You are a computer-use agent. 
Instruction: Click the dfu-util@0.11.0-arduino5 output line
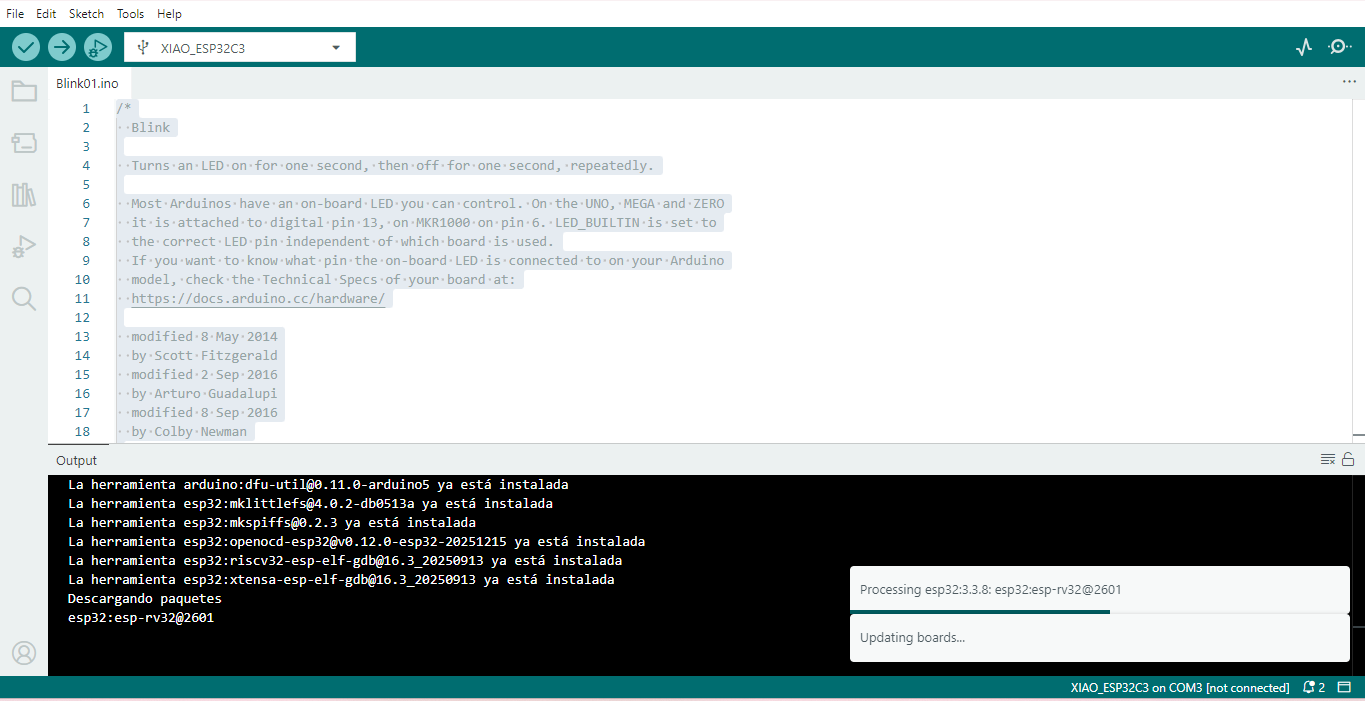[x=318, y=484]
